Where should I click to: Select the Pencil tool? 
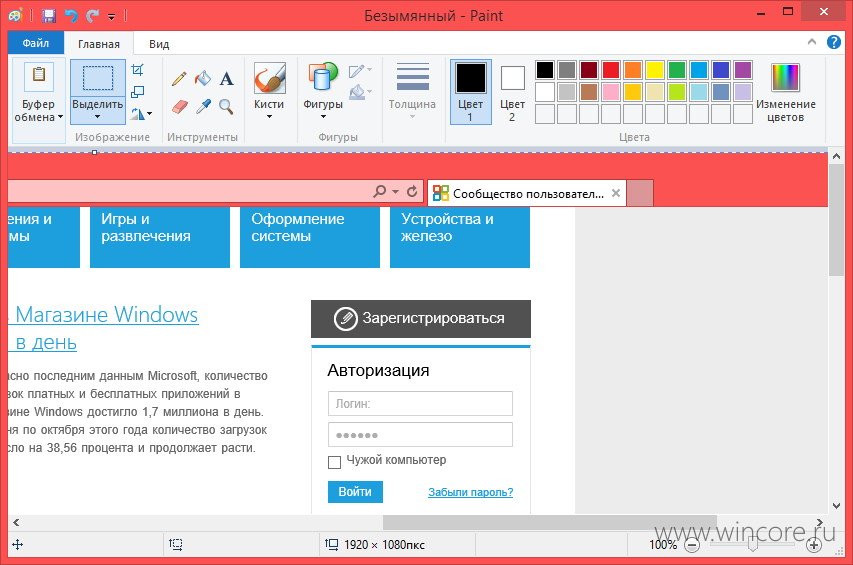tap(179, 79)
